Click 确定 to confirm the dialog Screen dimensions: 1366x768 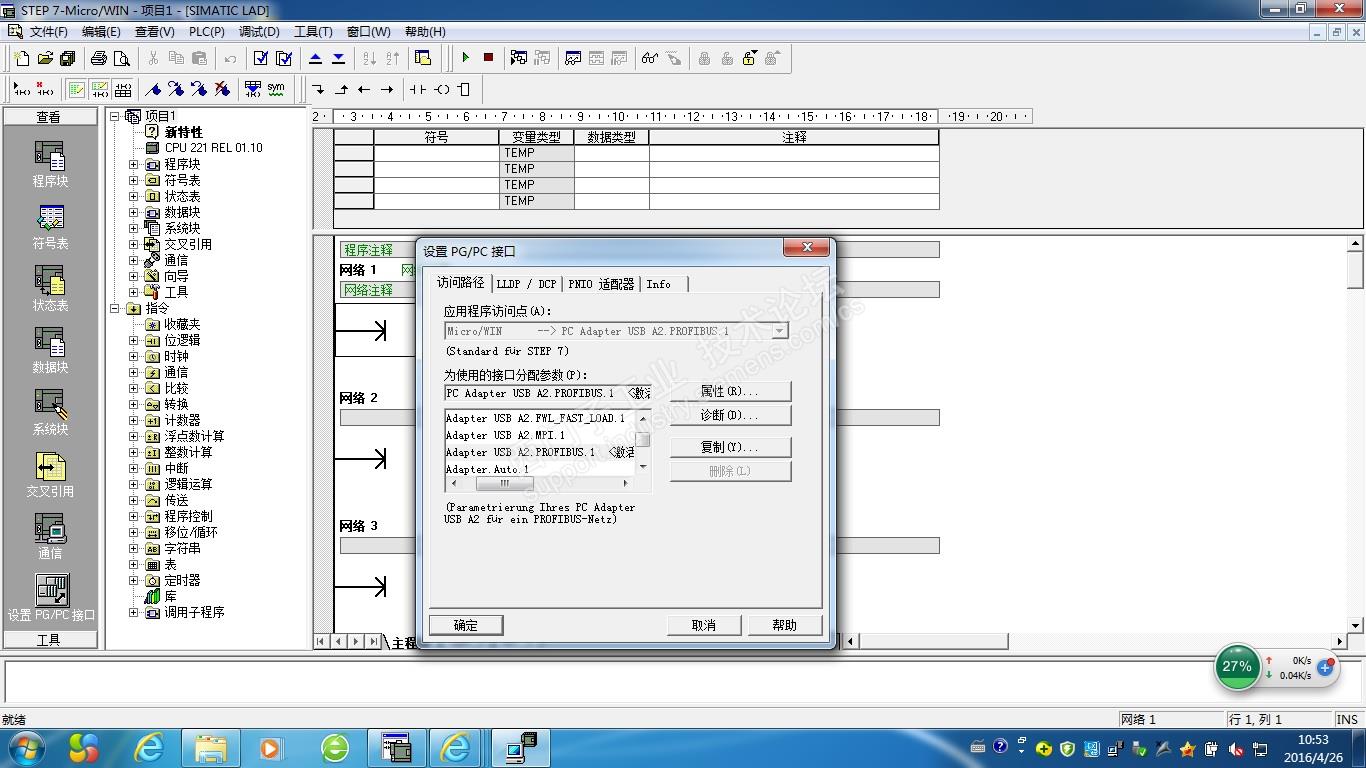466,625
